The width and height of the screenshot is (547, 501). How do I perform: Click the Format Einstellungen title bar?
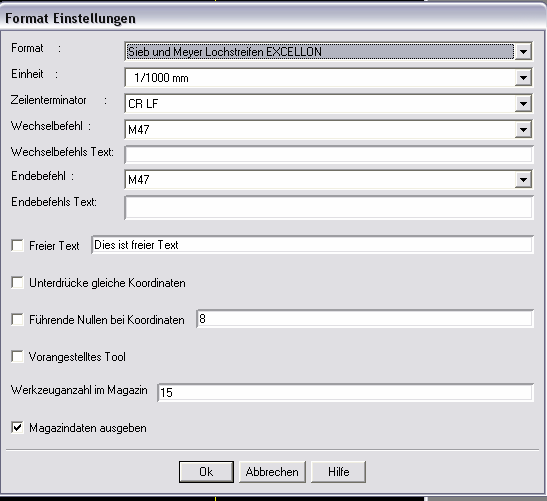[272, 18]
